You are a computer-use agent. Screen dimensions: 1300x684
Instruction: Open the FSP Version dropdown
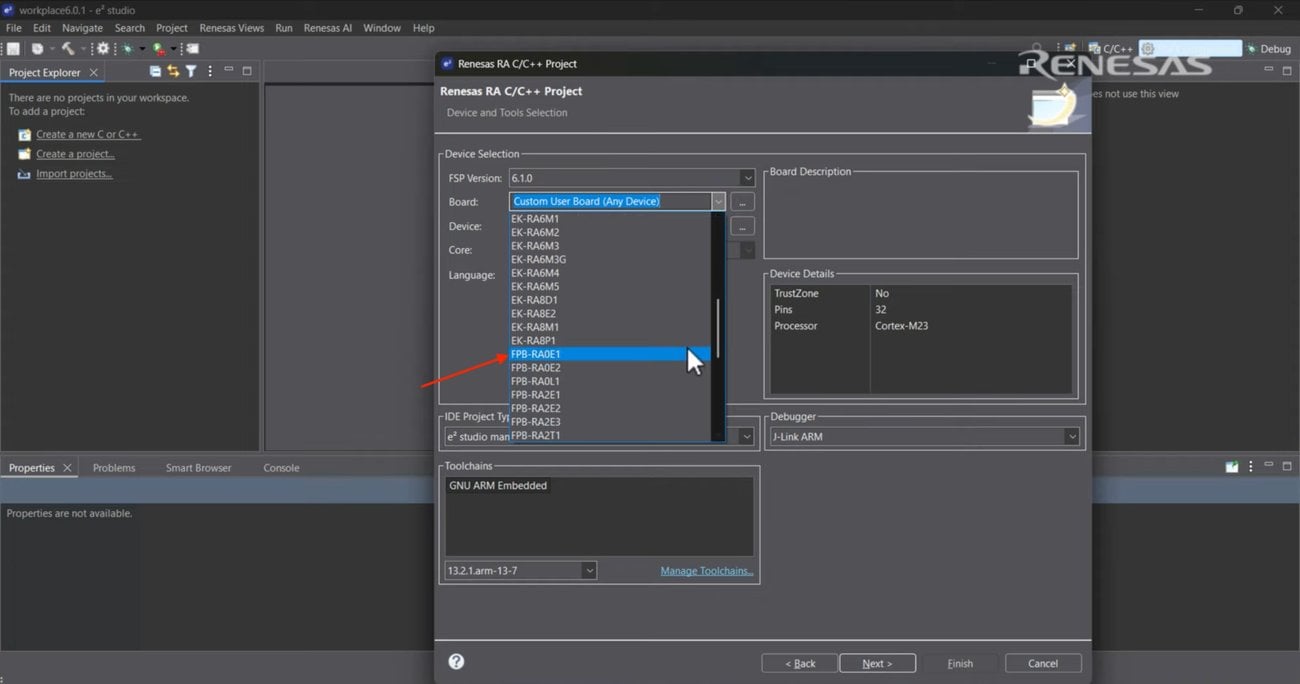pos(747,178)
